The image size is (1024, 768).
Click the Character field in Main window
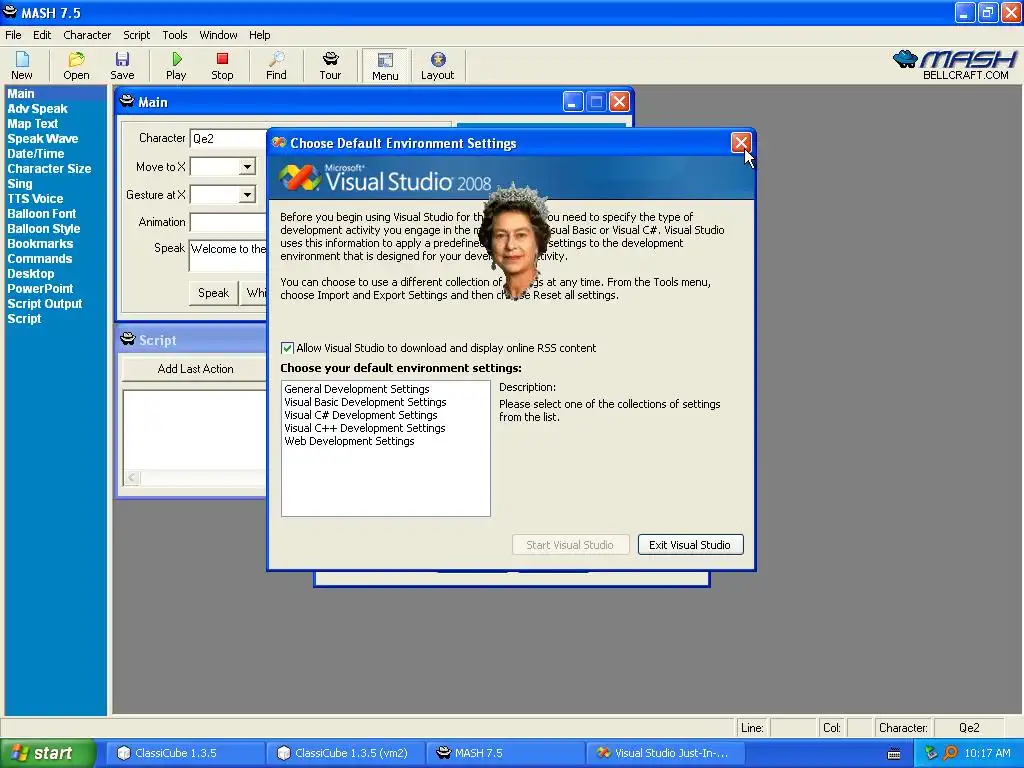pyautogui.click(x=228, y=138)
